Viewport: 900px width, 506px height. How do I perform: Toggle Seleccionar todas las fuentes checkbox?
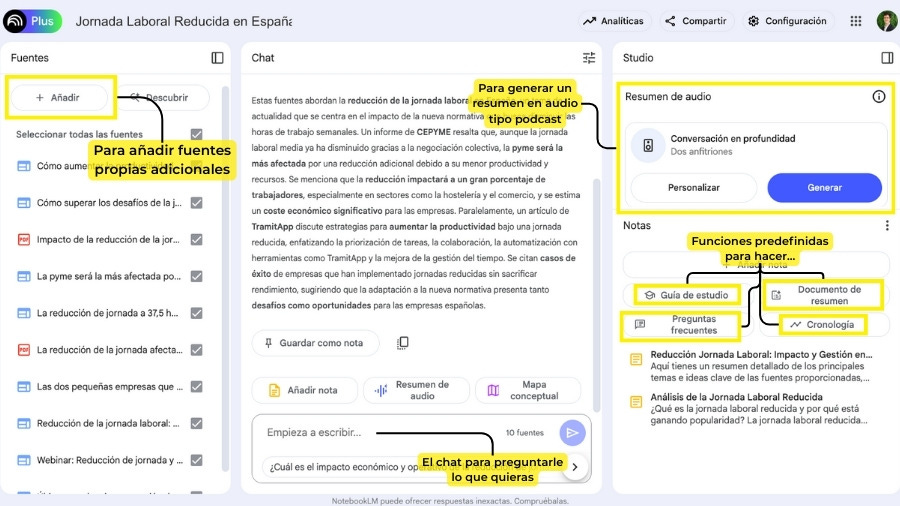click(x=197, y=134)
